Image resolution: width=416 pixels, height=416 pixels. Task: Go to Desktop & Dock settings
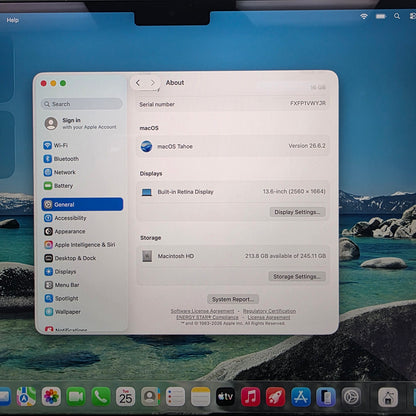[x=70, y=258]
